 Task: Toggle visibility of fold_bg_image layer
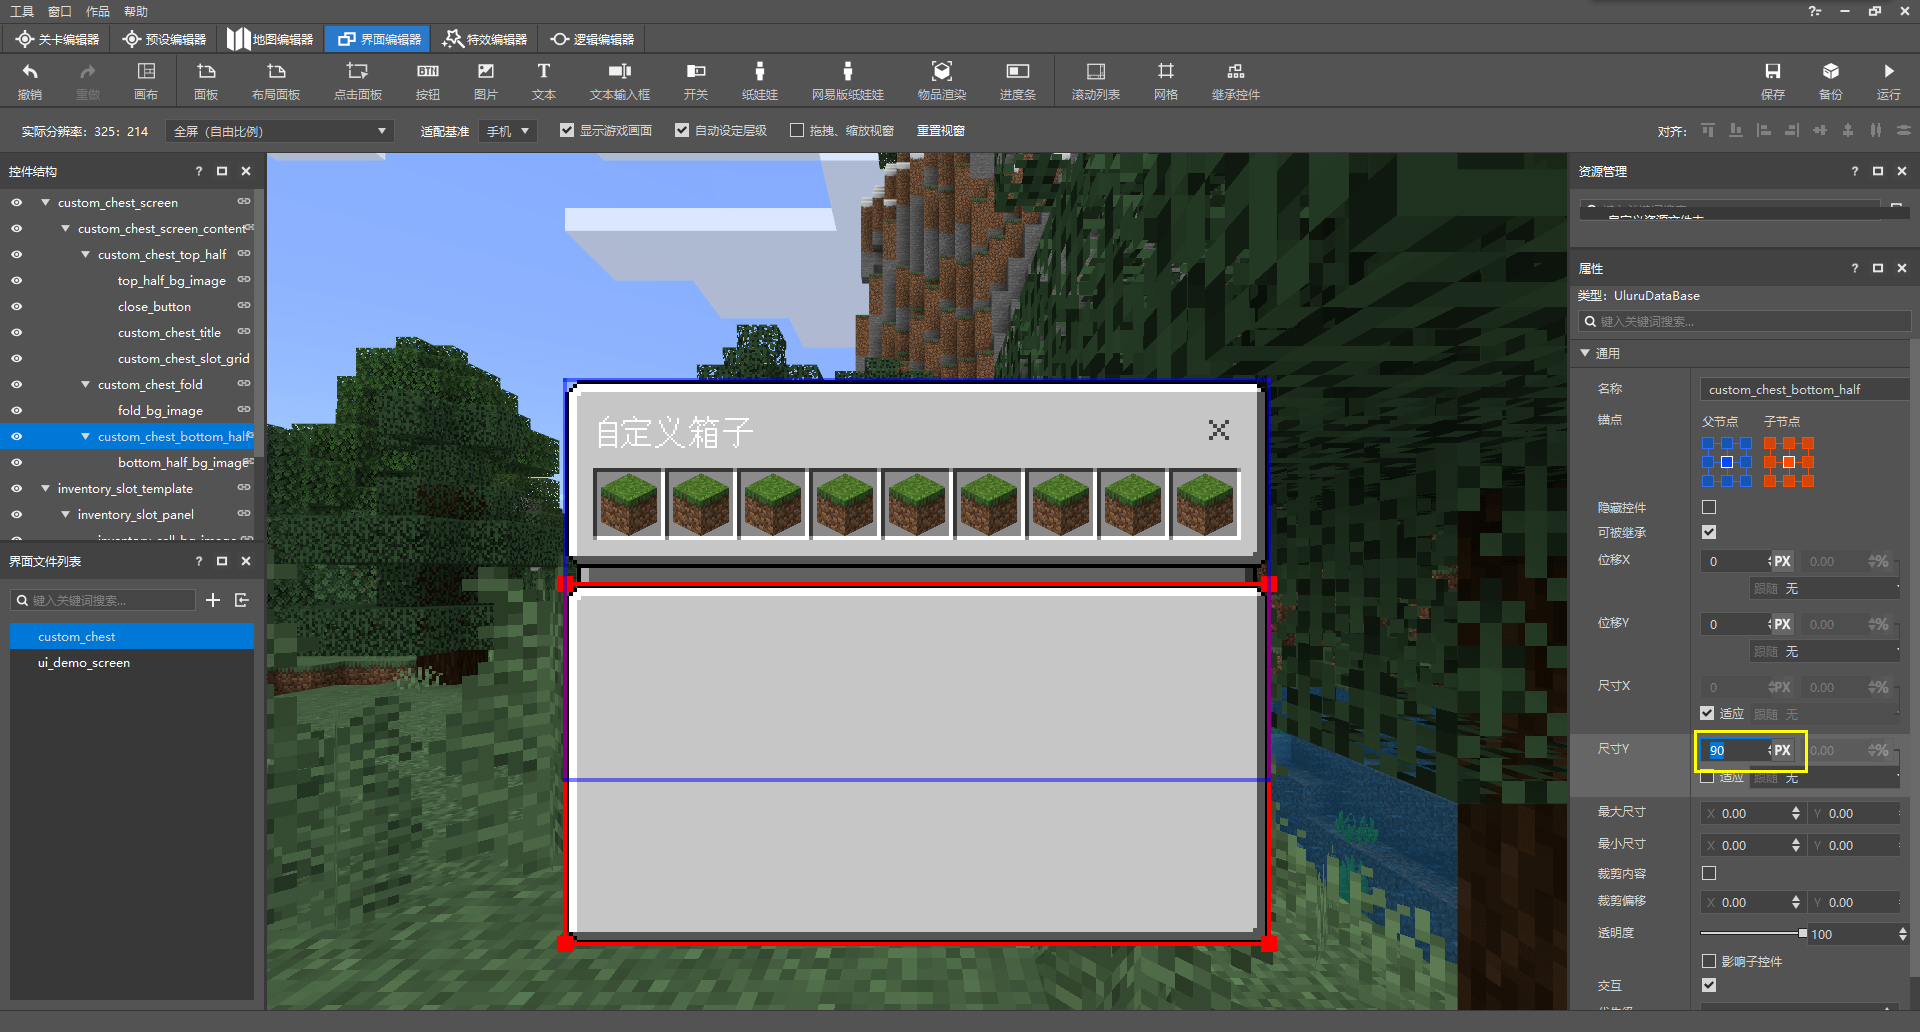click(x=17, y=411)
